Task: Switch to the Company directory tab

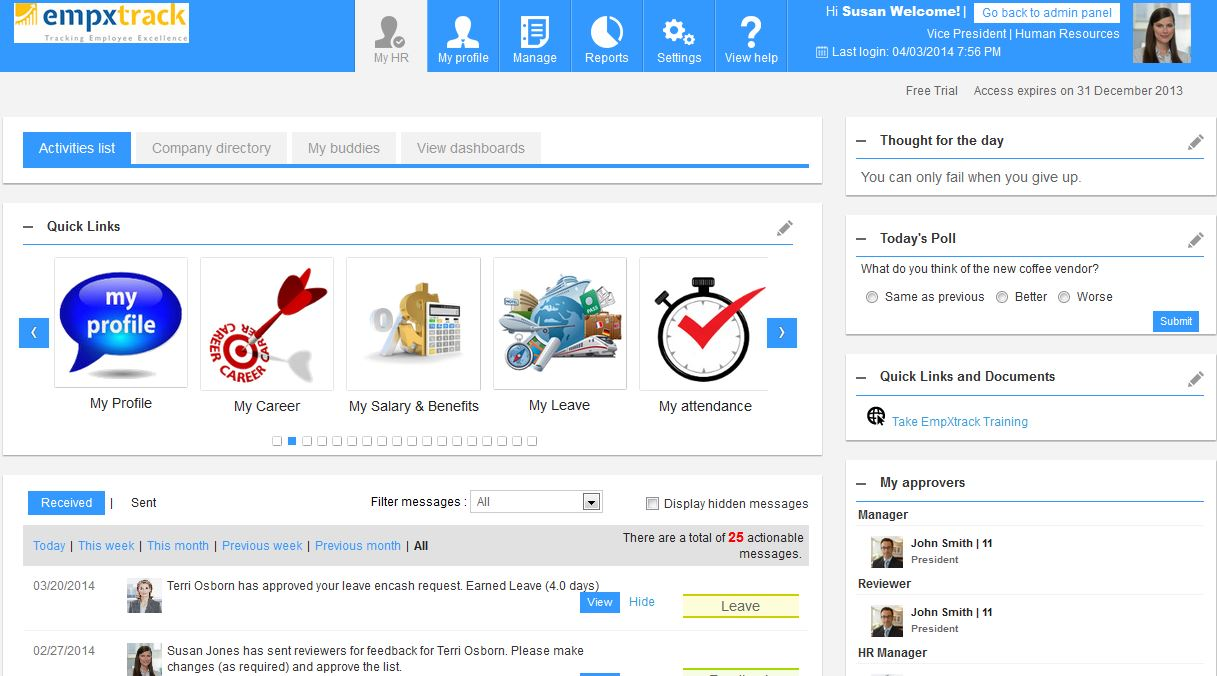Action: (x=210, y=147)
